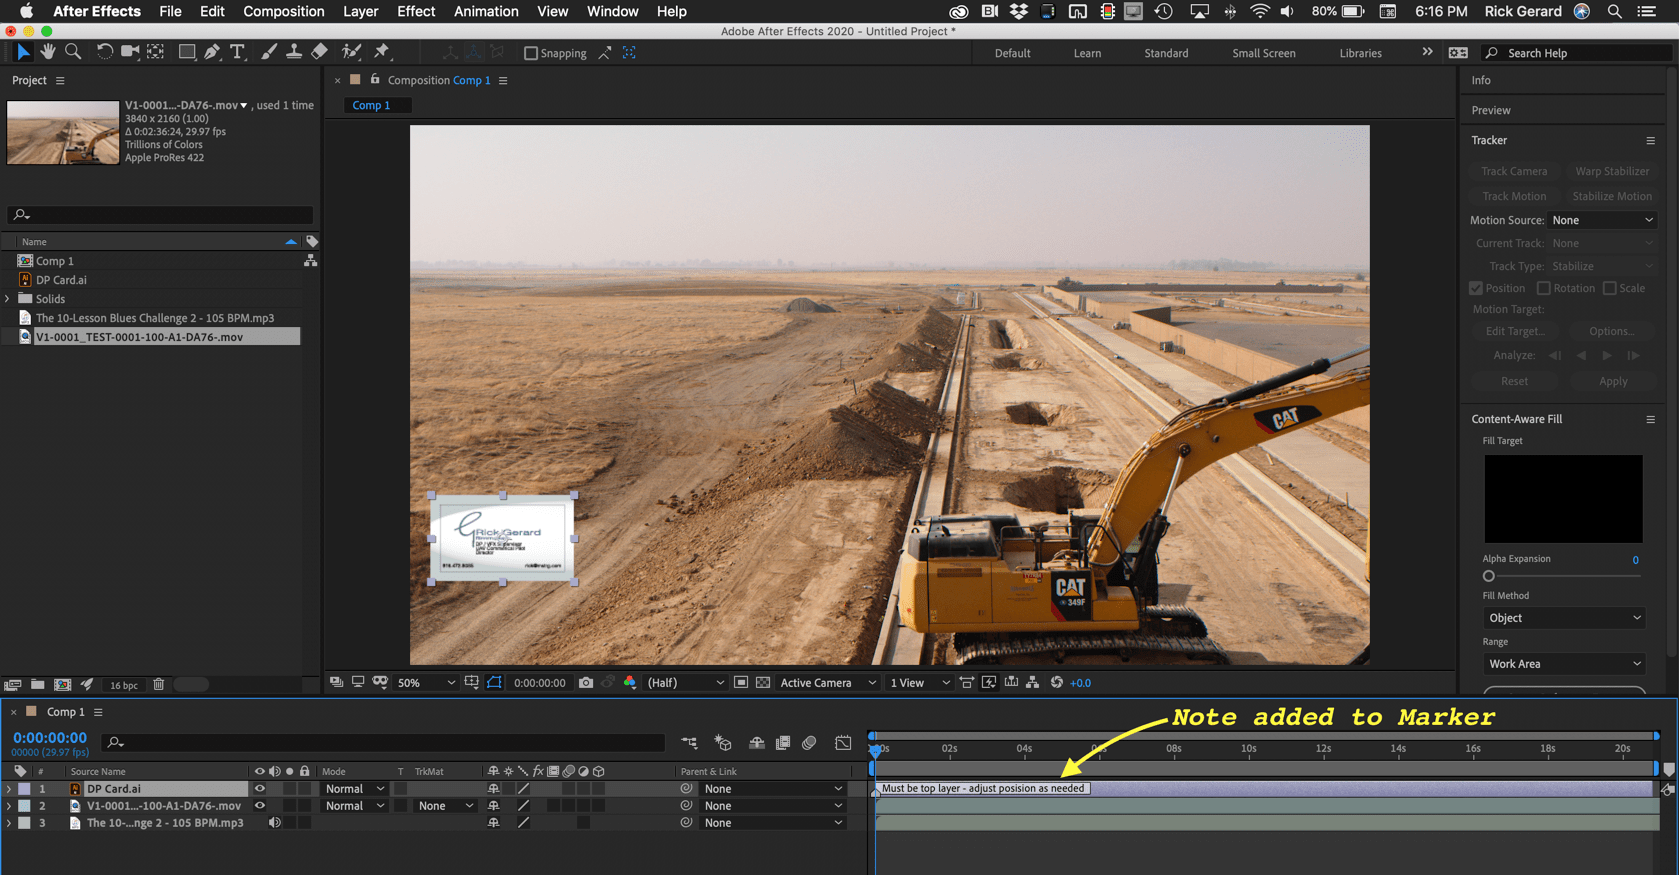Open the 50% magnification dropdown
Viewport: 1679px width, 875px height.
point(426,683)
